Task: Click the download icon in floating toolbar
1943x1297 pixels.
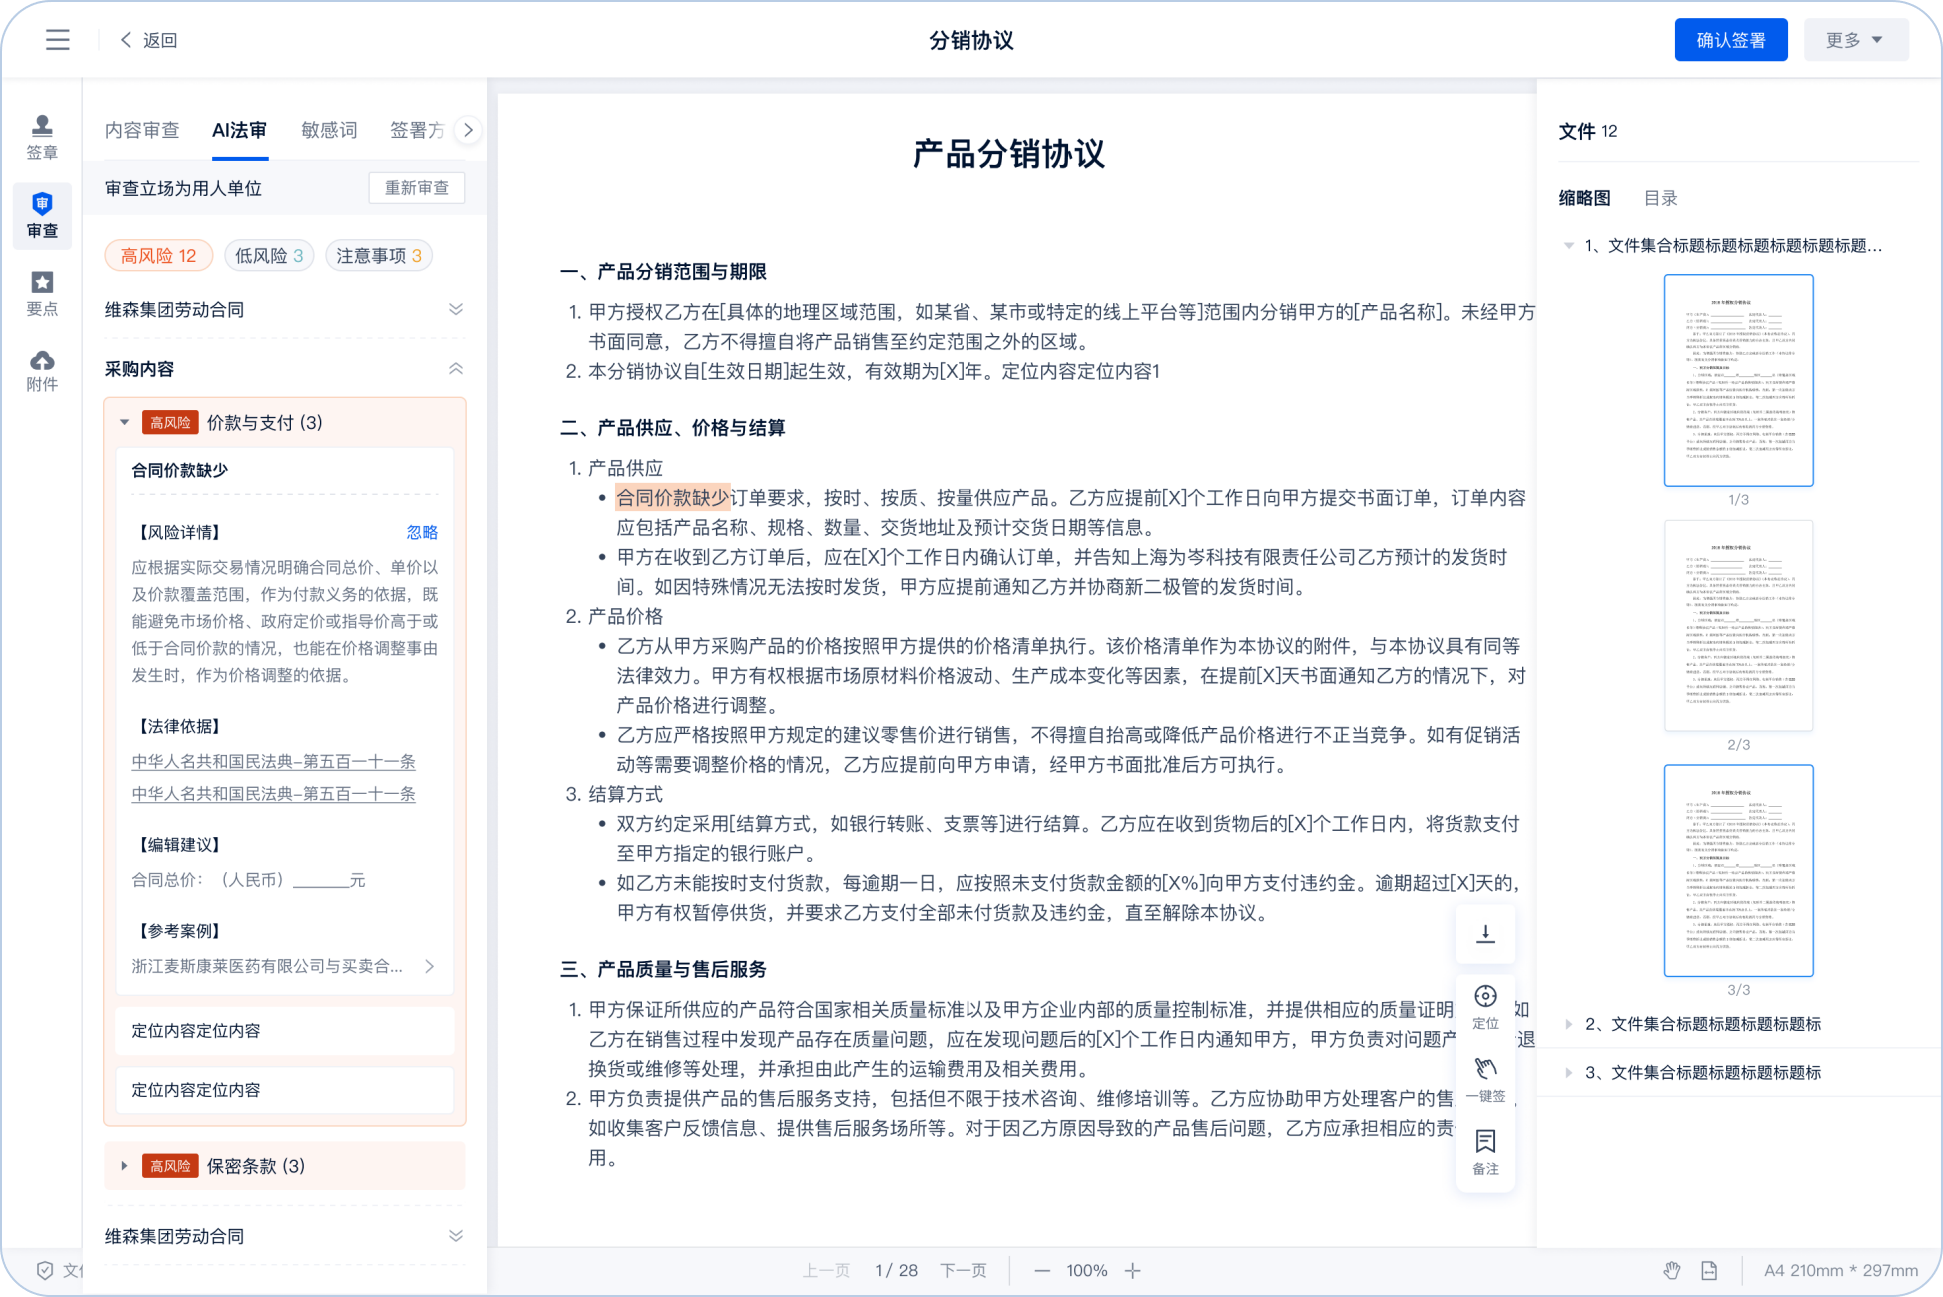Action: [x=1485, y=934]
